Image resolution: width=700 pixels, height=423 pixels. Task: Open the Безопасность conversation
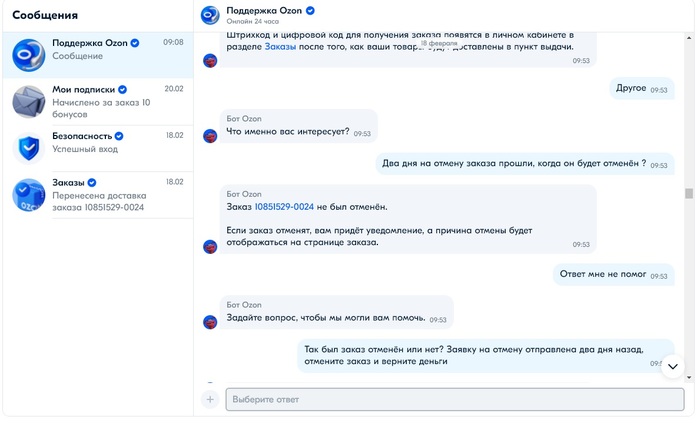(x=100, y=141)
